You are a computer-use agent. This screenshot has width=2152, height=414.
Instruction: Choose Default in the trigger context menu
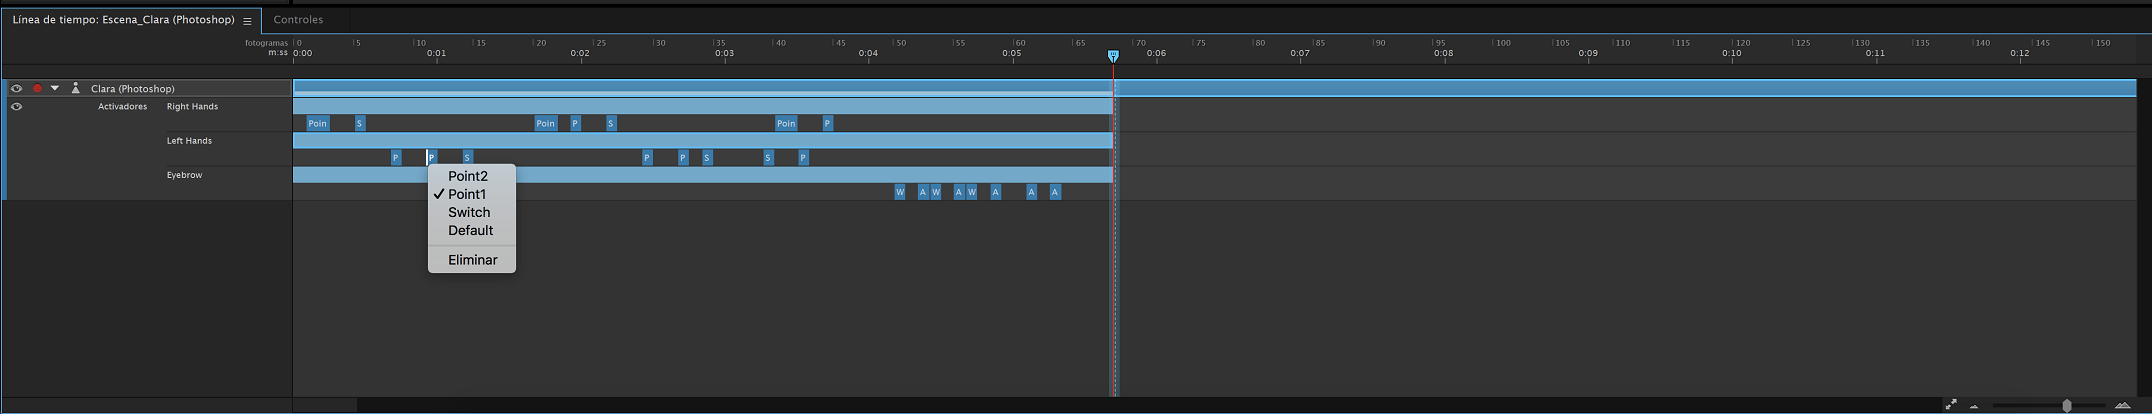click(470, 230)
